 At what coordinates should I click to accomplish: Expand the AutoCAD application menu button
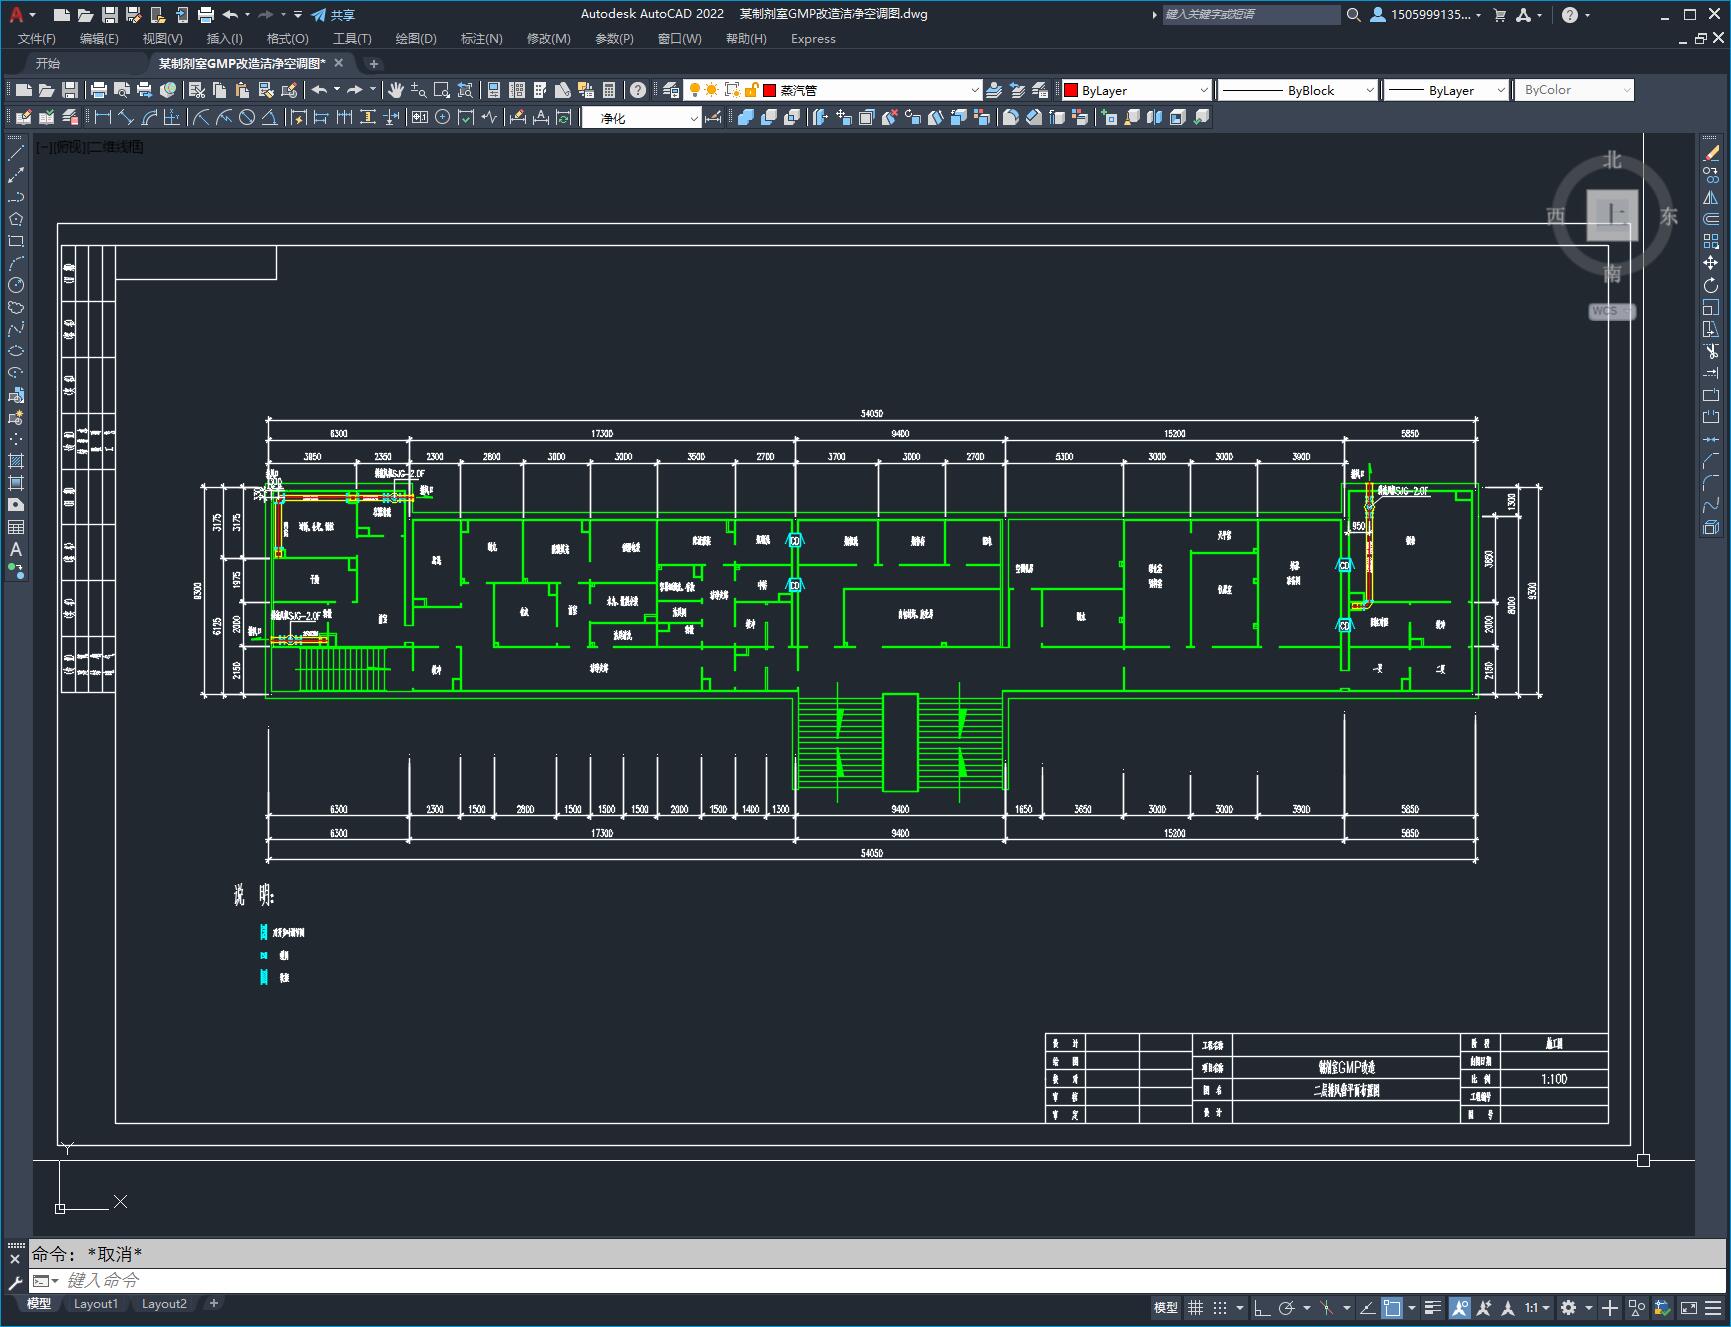[20, 15]
